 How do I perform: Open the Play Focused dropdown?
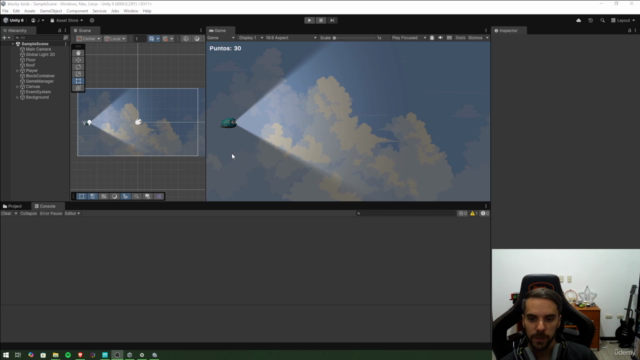tap(409, 38)
